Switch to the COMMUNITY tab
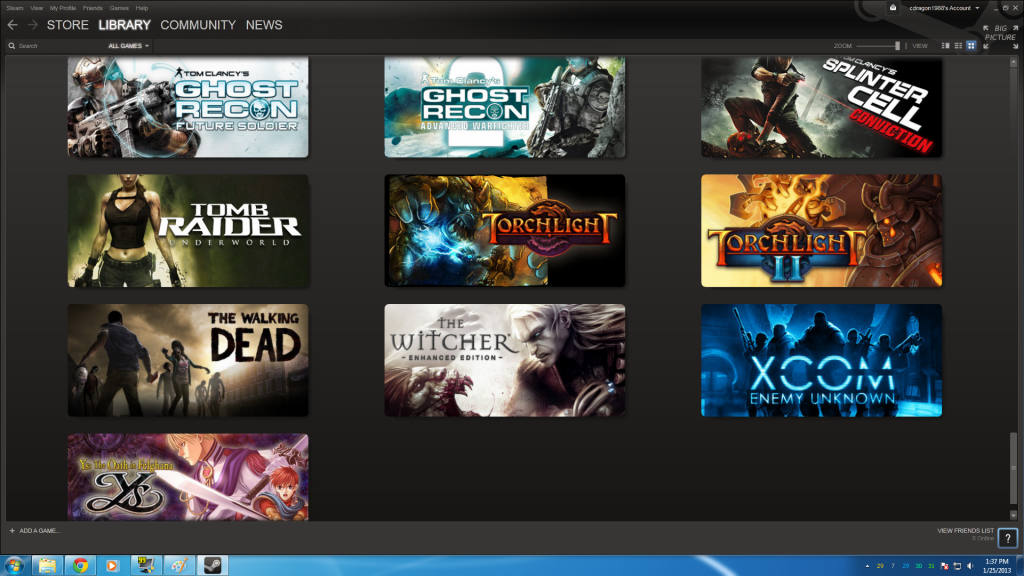 (198, 25)
